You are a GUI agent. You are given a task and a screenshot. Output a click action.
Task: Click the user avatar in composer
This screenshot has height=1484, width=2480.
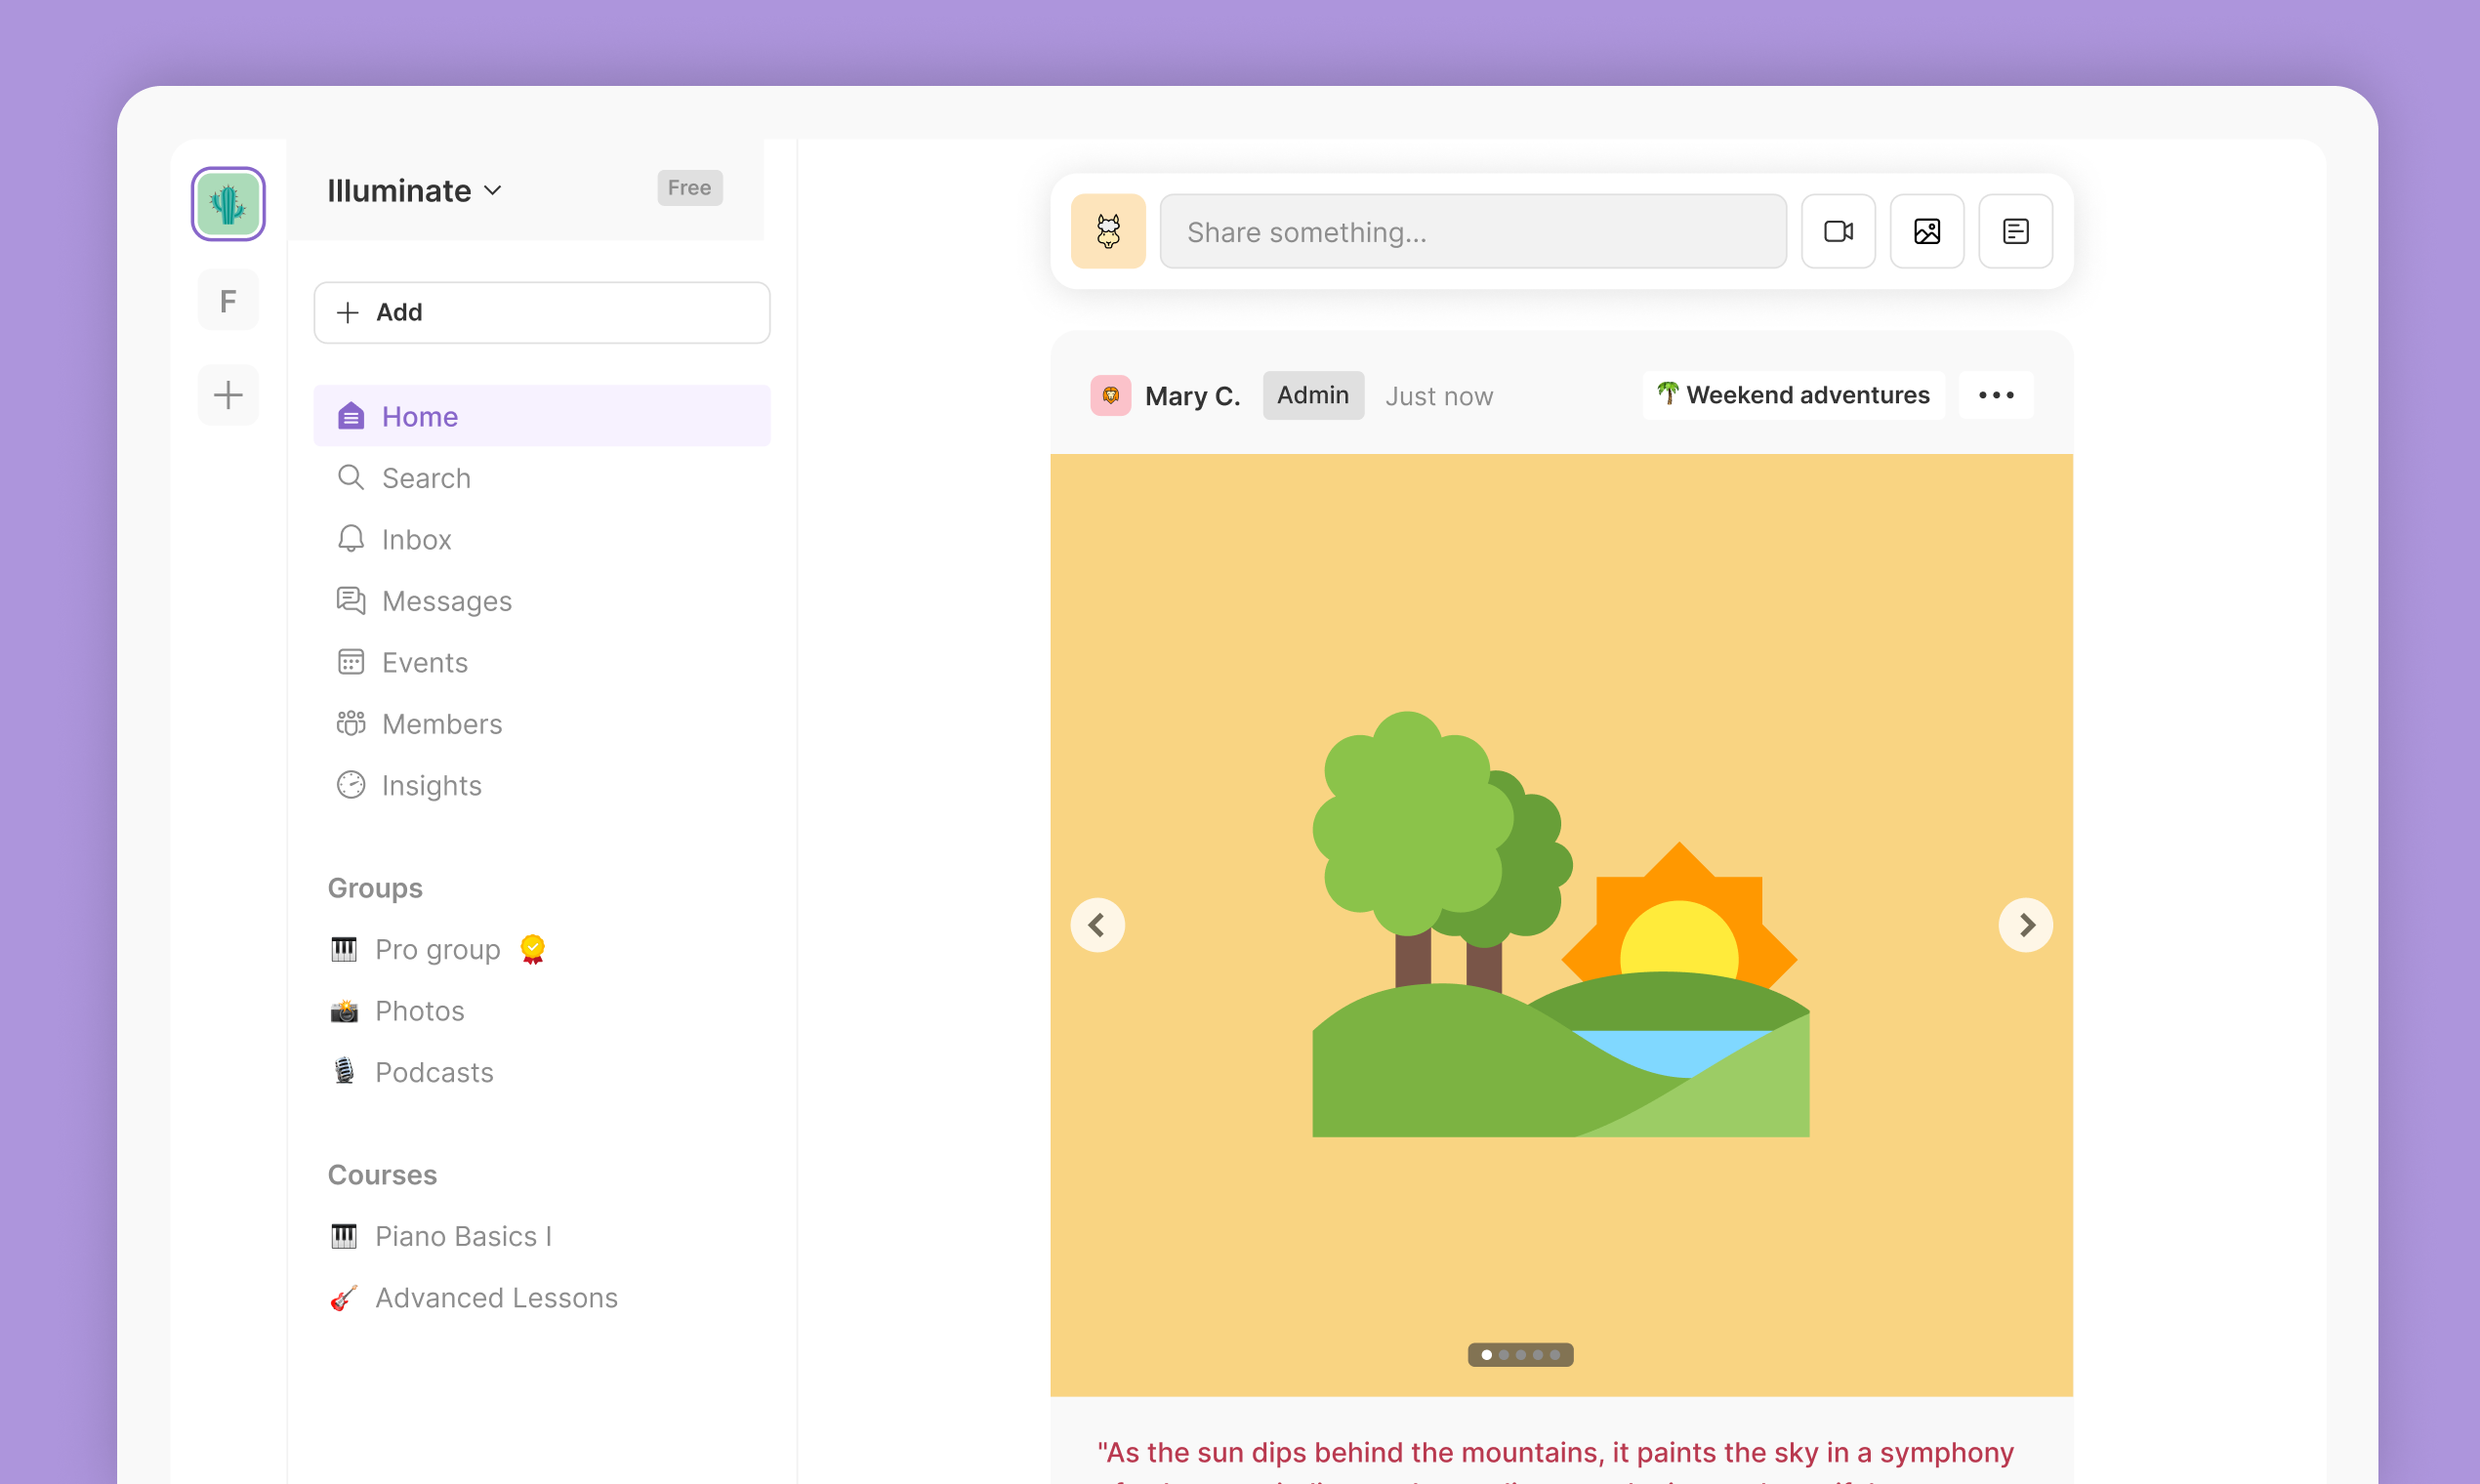(1108, 231)
